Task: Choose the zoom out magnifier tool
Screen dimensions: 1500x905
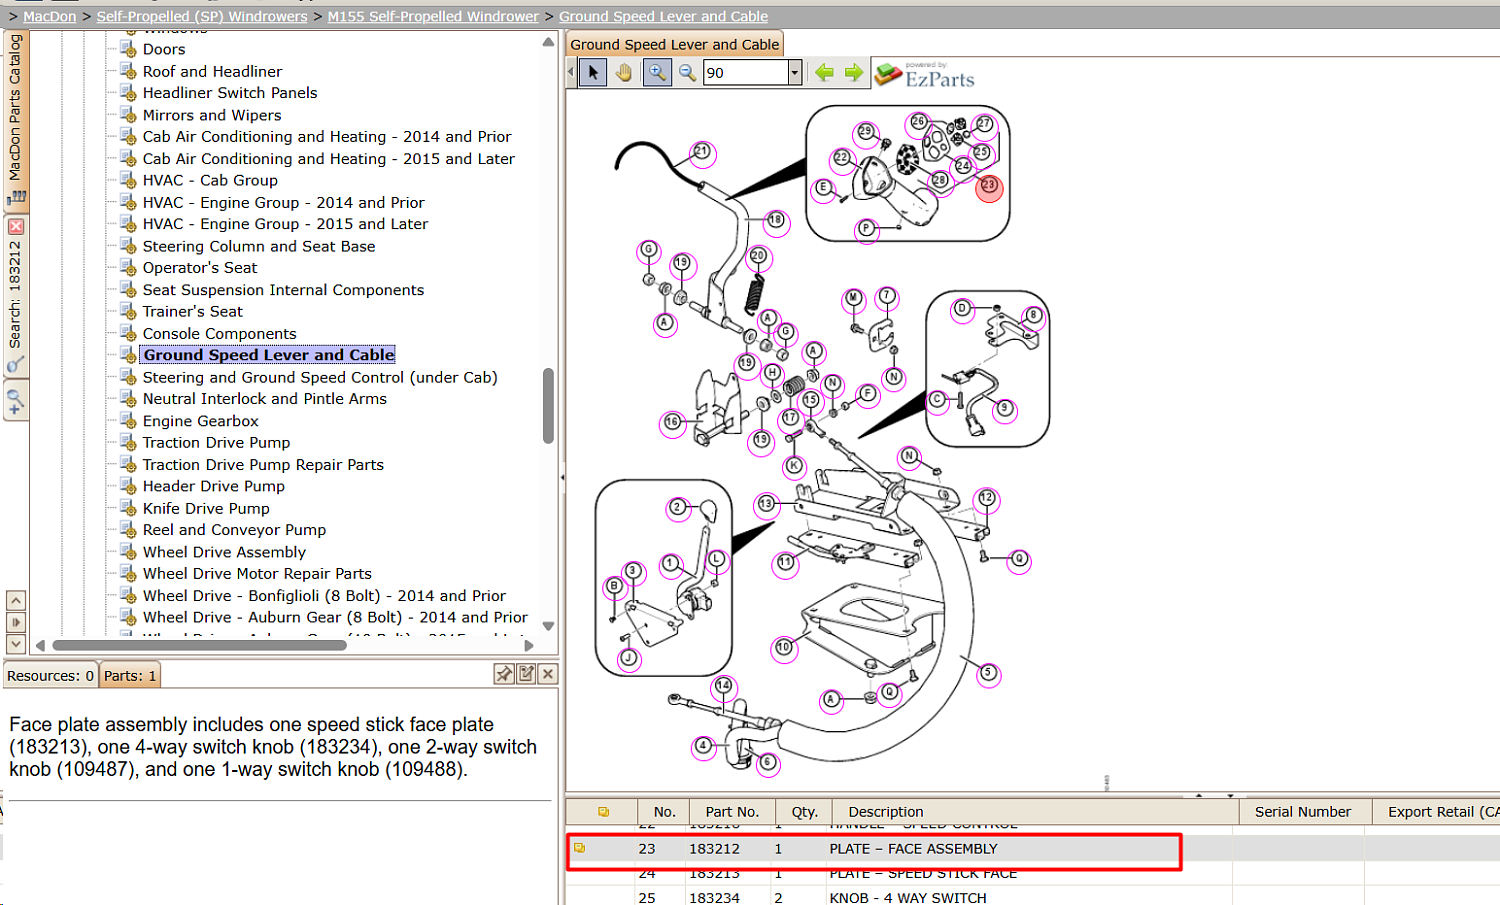Action: (x=687, y=72)
